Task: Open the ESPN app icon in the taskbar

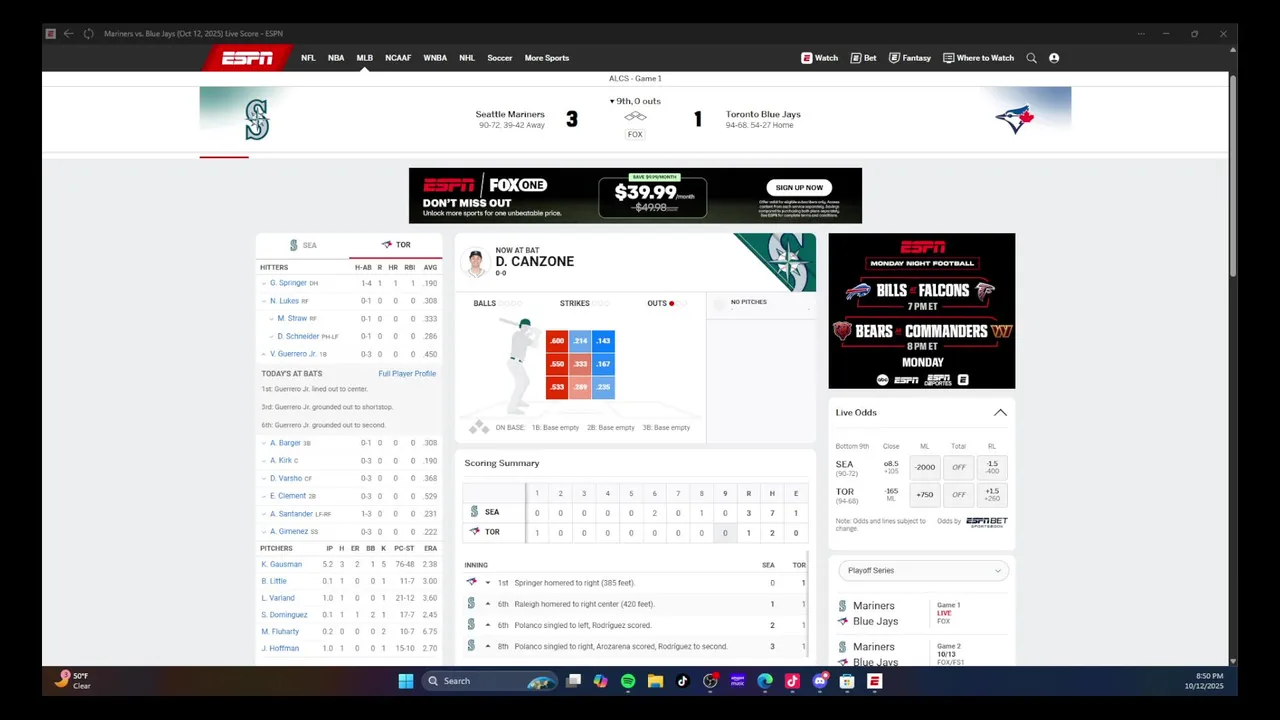Action: [875, 681]
